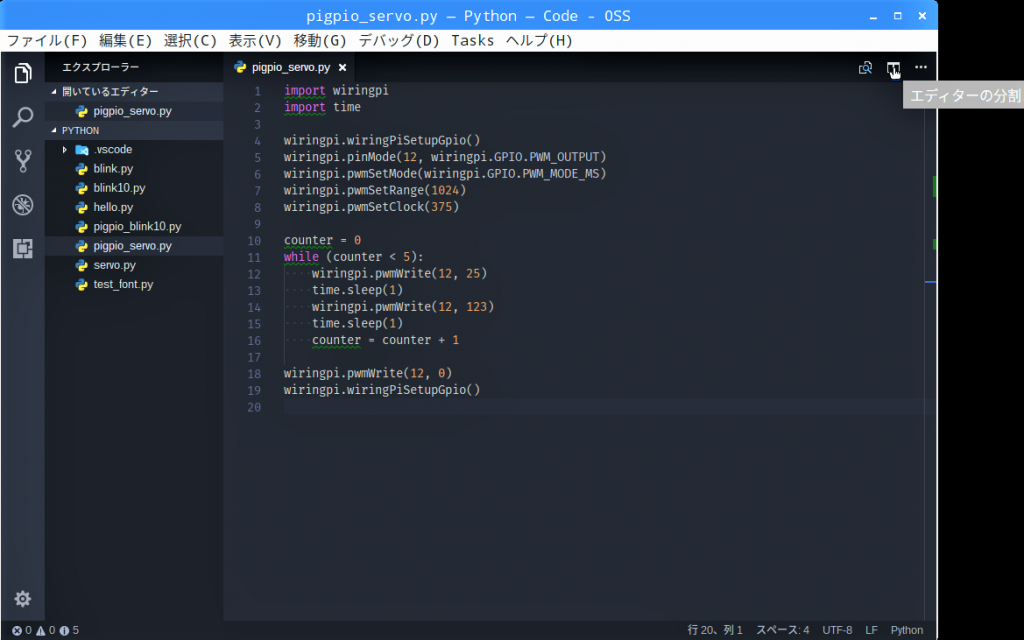
Task: Open blink10.py in the explorer
Action: [x=119, y=188]
